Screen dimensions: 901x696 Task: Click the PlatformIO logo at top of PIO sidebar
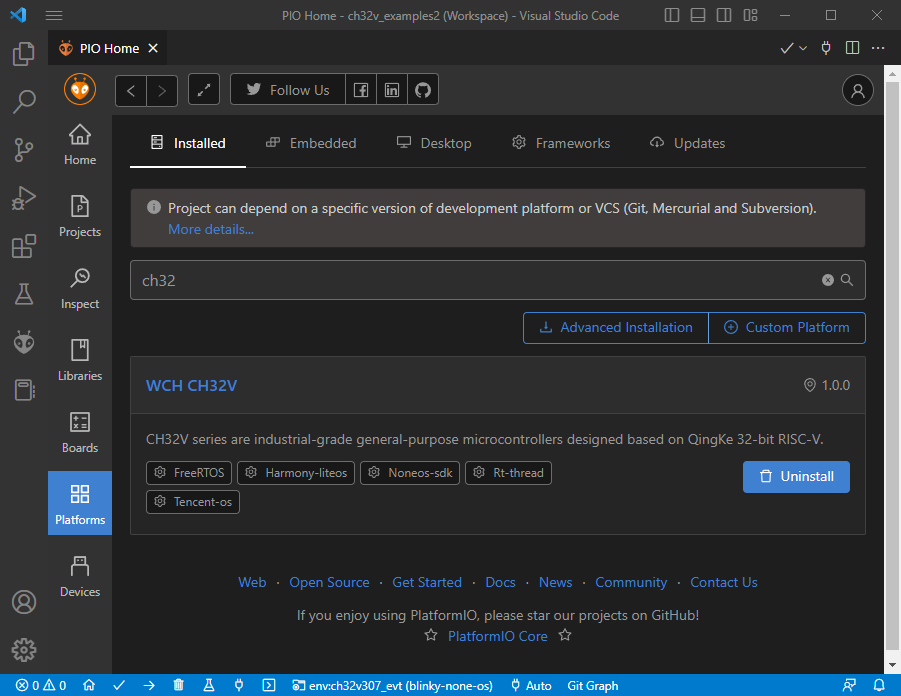click(x=80, y=90)
